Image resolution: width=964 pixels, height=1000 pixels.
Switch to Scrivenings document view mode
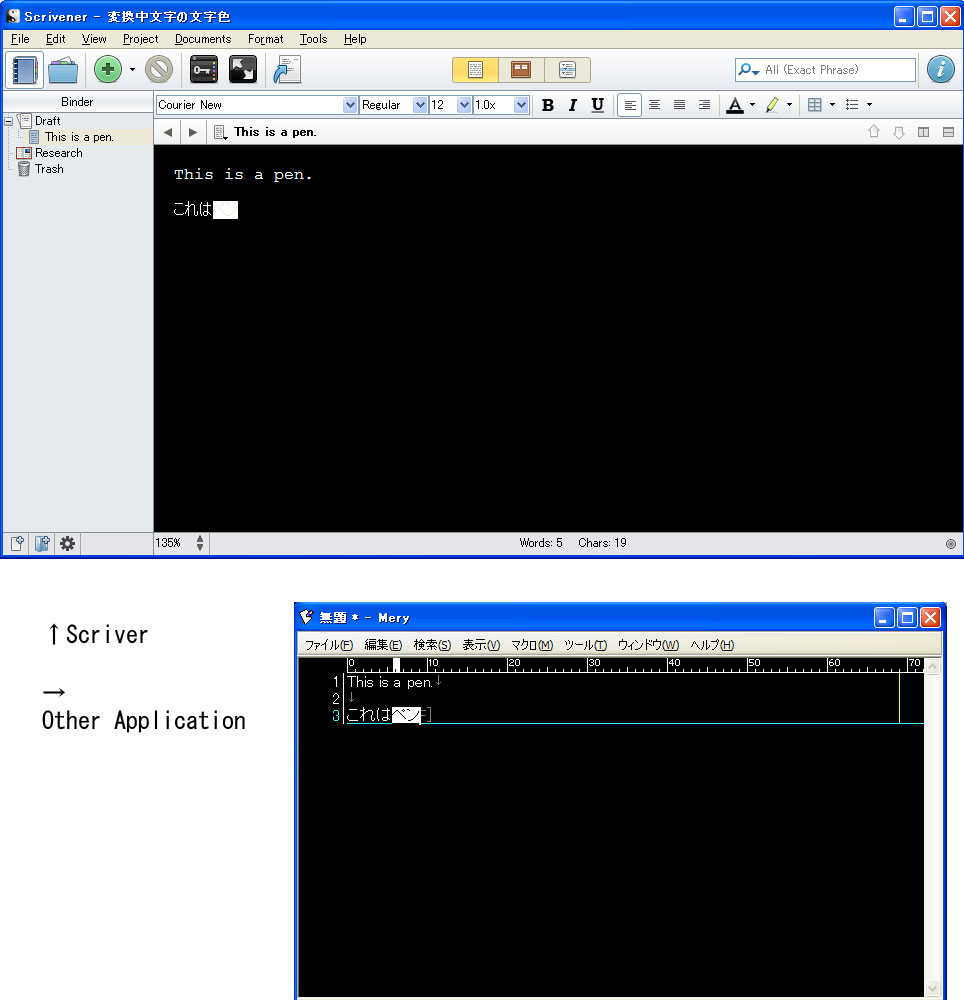[475, 70]
